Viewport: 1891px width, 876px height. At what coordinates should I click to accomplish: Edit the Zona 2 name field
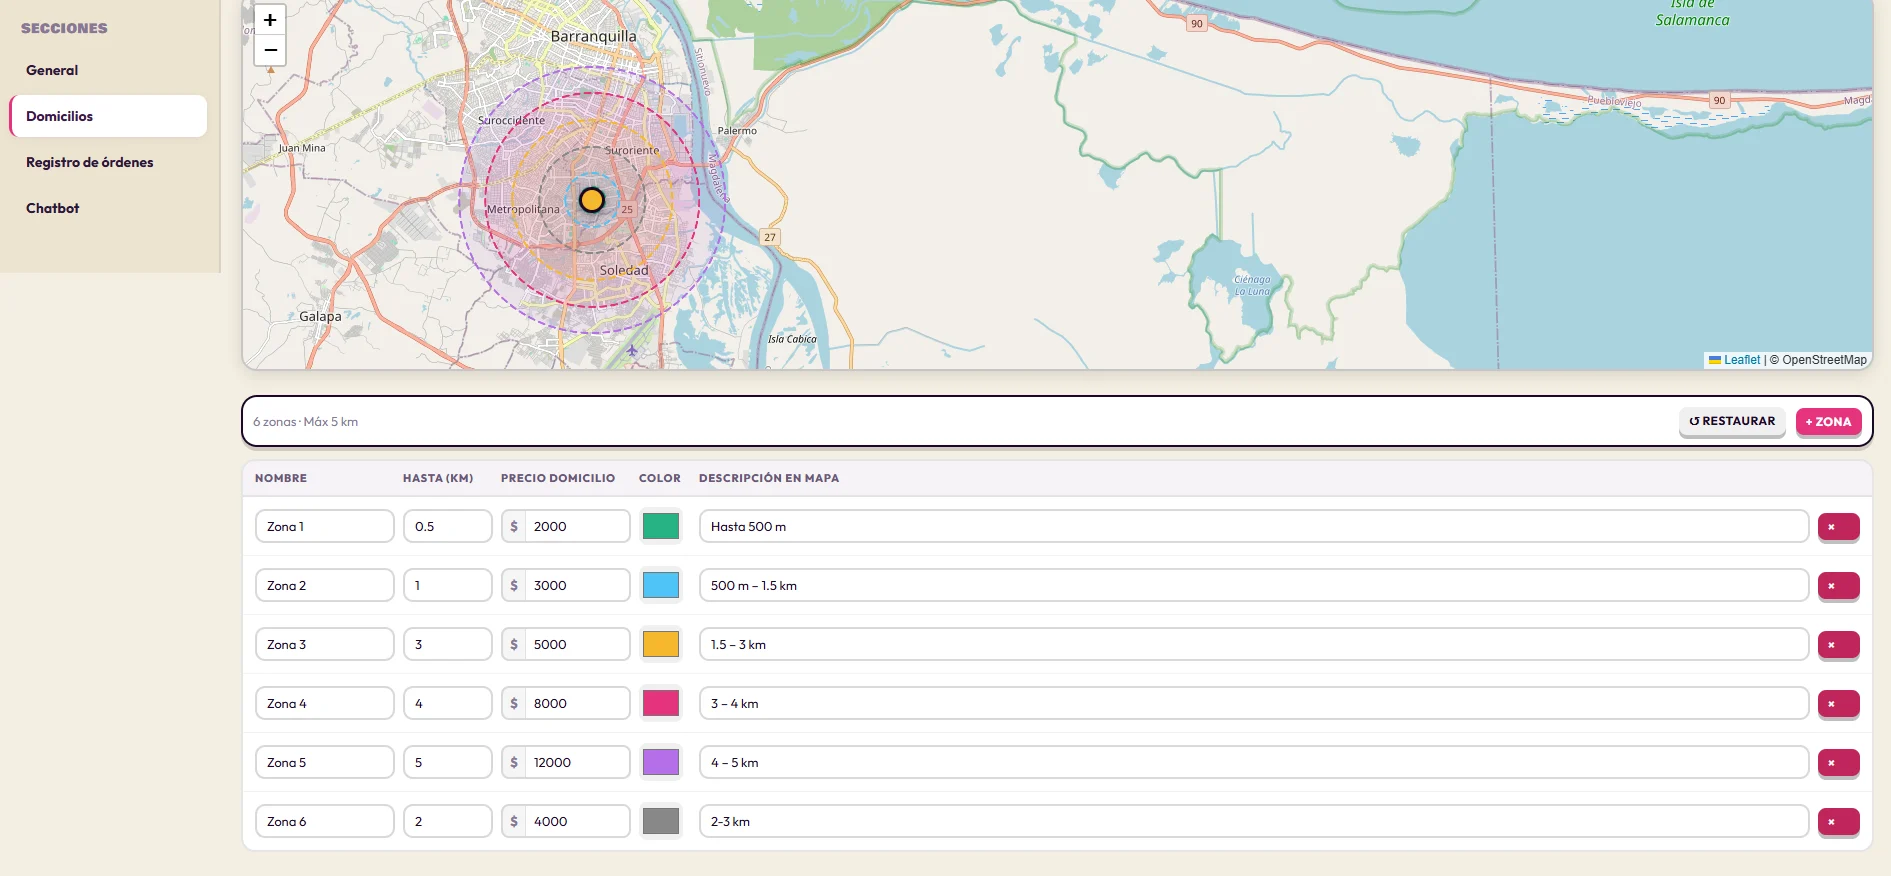325,585
